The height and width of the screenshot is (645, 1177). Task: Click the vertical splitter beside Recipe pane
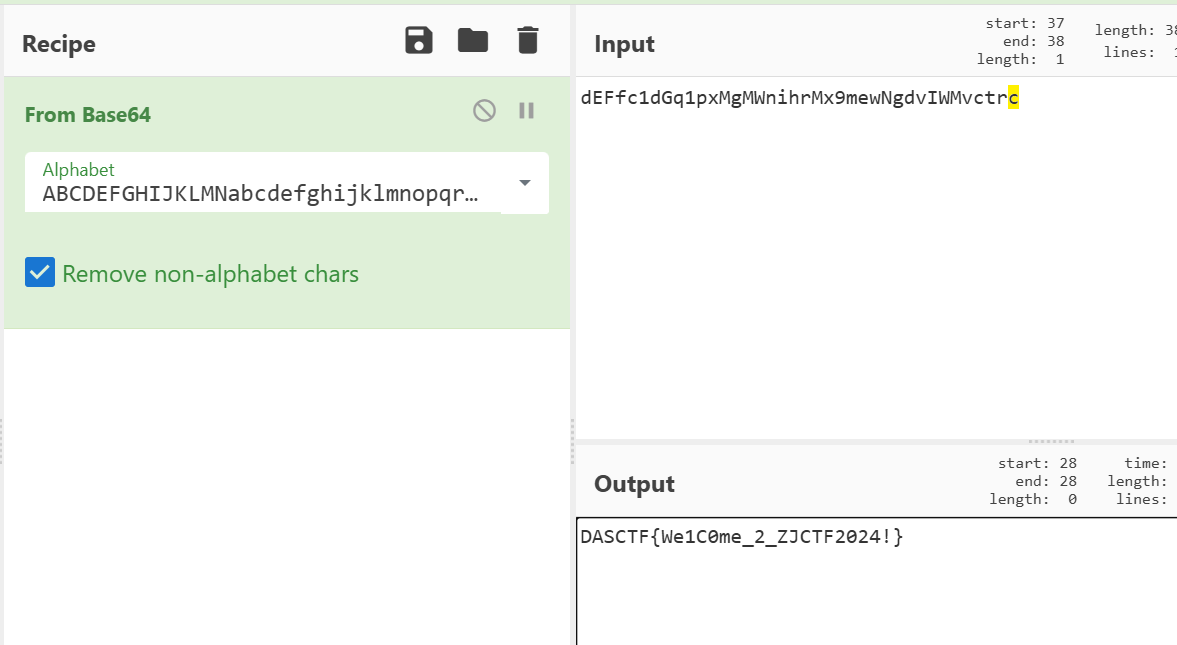(573, 428)
